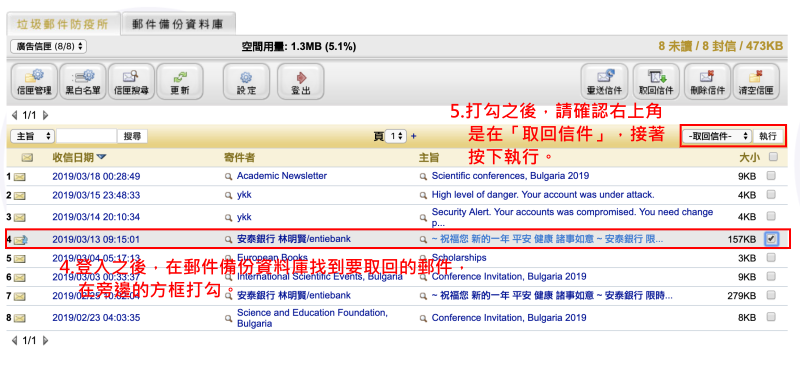The width and height of the screenshot is (800, 368).
Task: Click the 搜尋 search button
Action: click(x=132, y=136)
